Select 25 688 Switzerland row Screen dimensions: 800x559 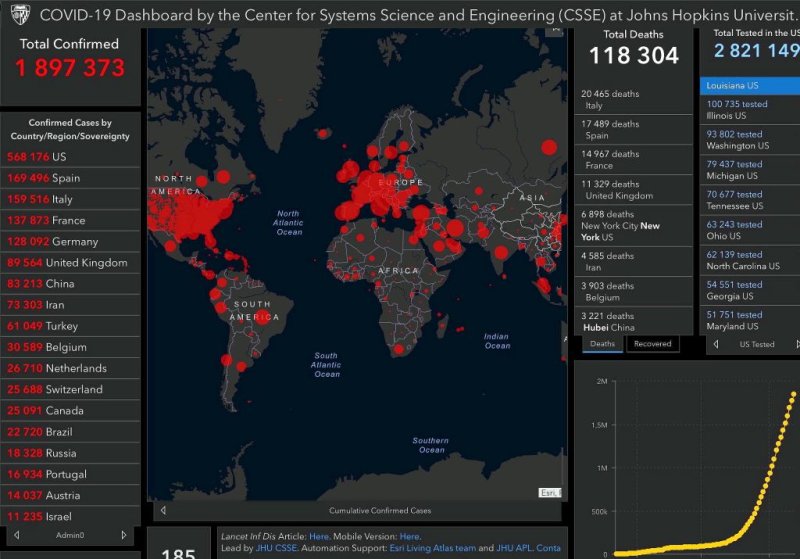70,390
